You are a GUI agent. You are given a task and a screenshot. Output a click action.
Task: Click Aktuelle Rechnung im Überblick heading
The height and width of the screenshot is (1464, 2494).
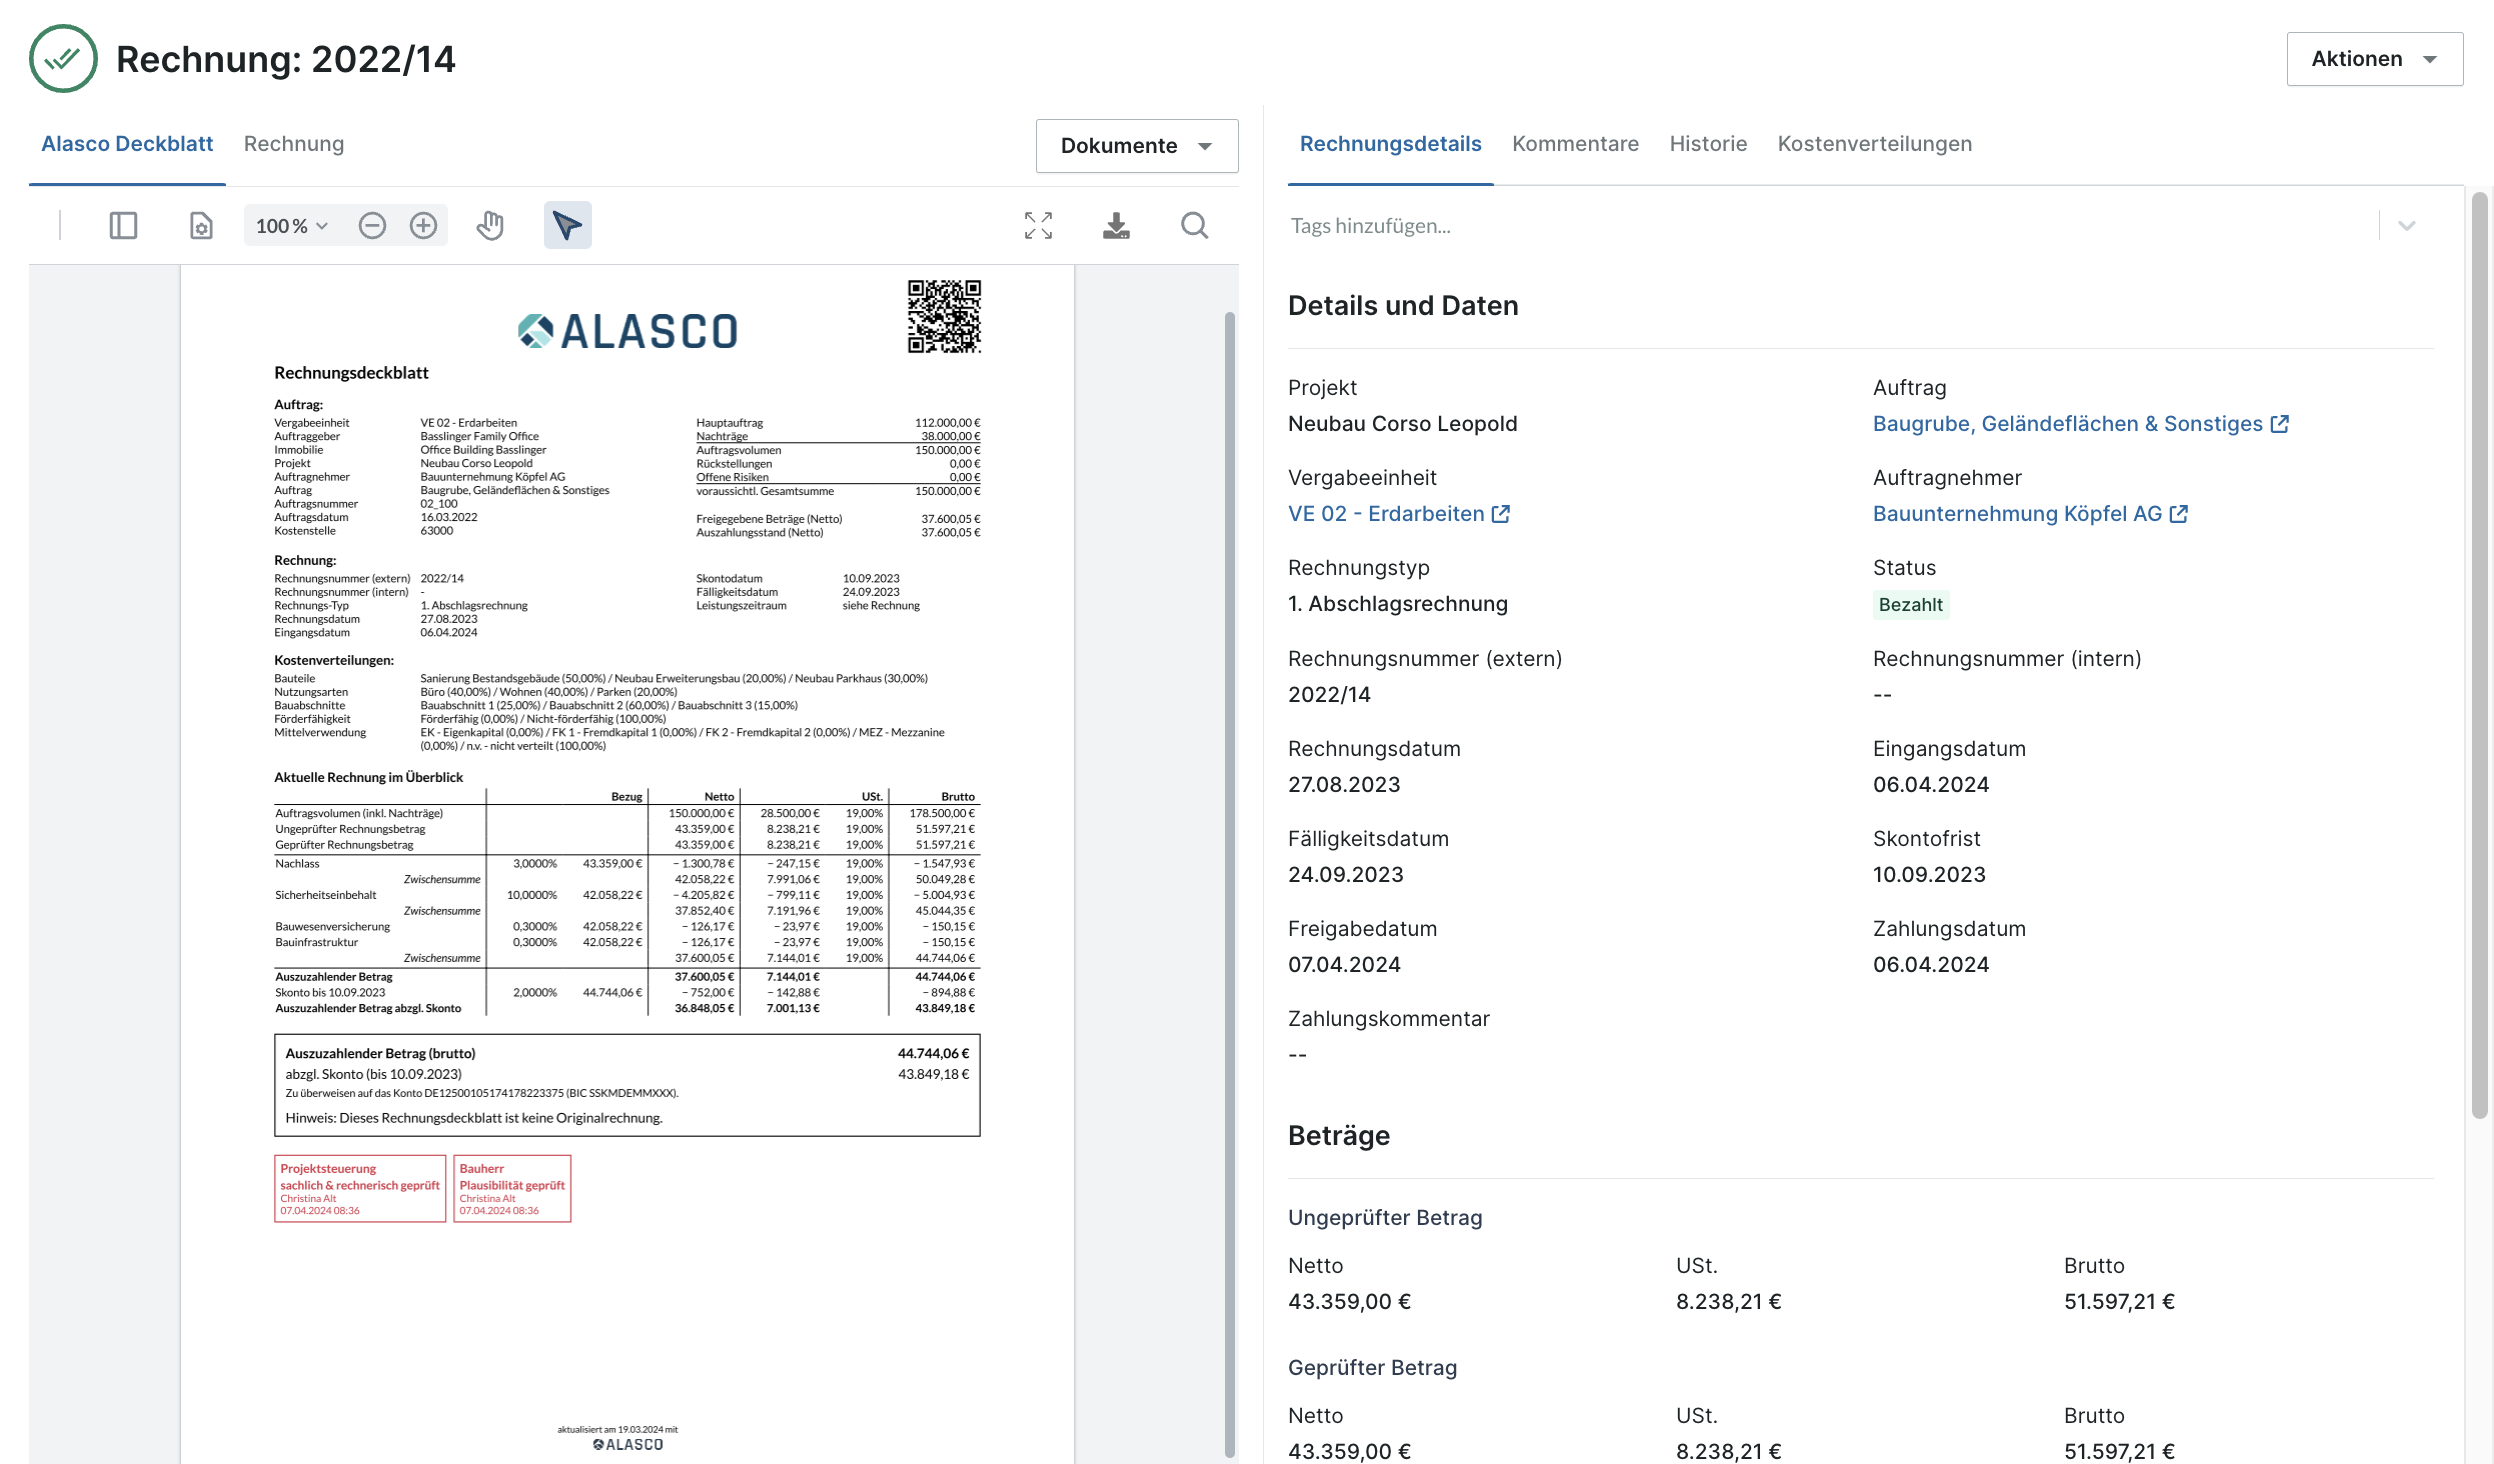pos(369,777)
